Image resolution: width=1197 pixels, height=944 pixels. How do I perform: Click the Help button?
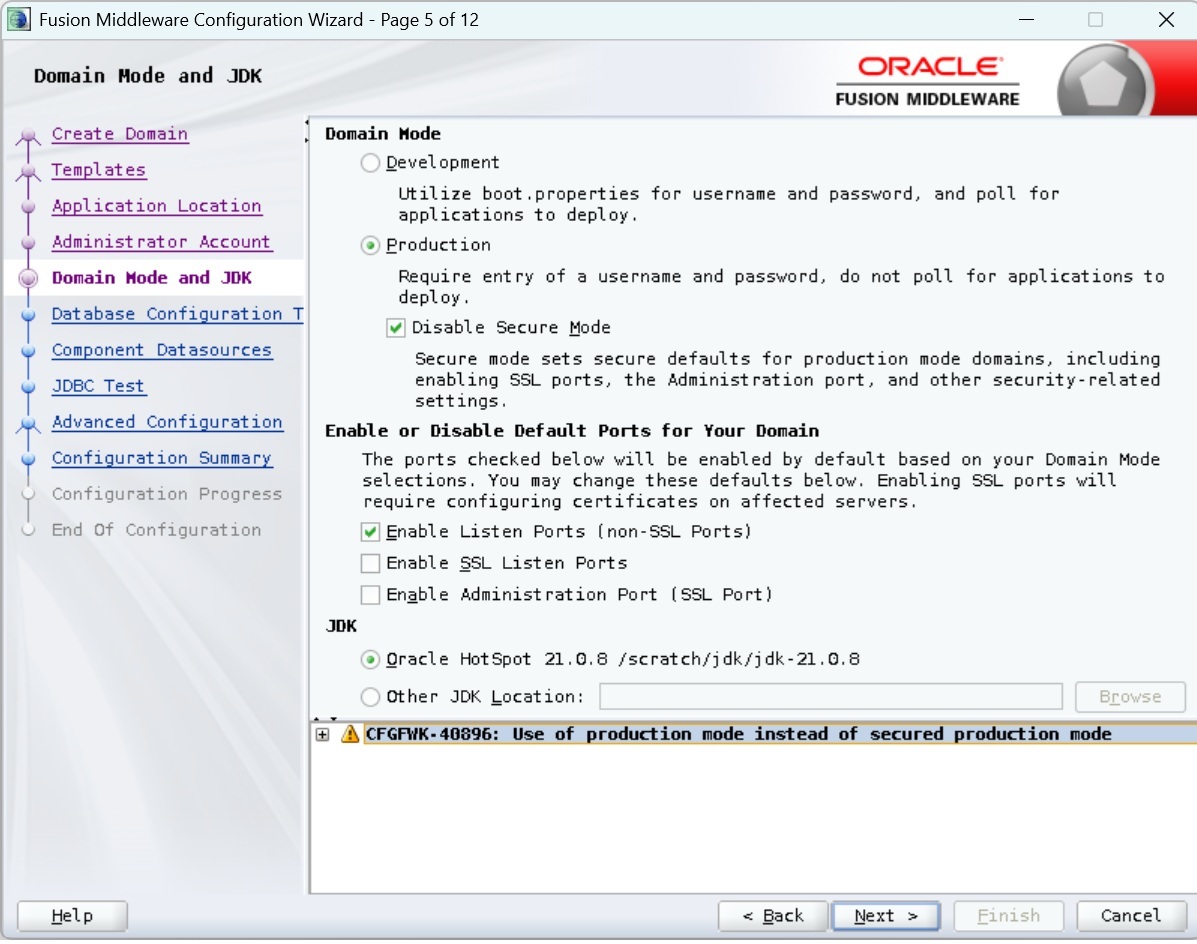73,916
